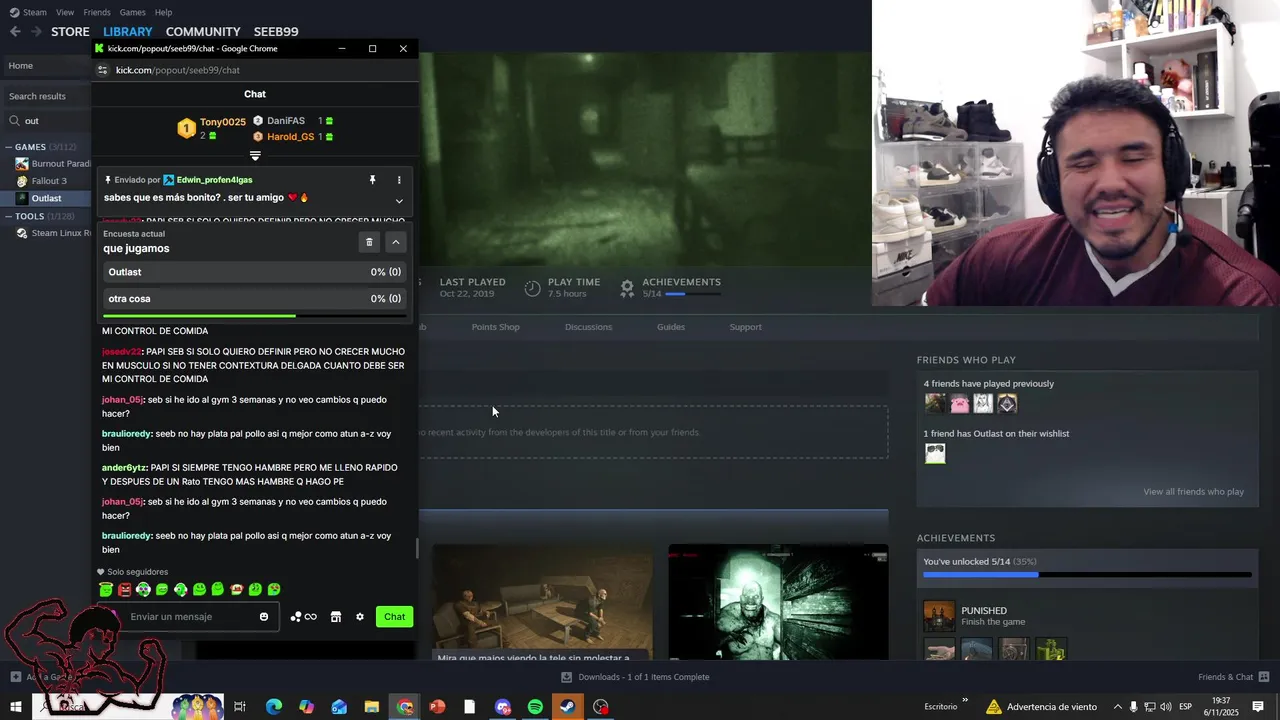Send message with green Chat button

tap(395, 617)
